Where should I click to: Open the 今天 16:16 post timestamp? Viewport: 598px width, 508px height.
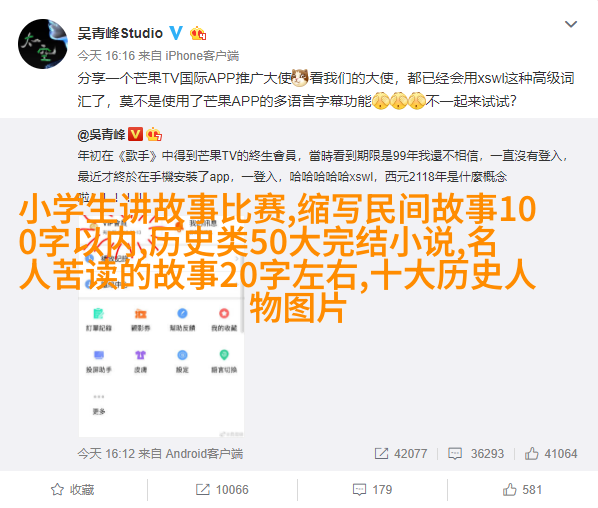coord(106,56)
